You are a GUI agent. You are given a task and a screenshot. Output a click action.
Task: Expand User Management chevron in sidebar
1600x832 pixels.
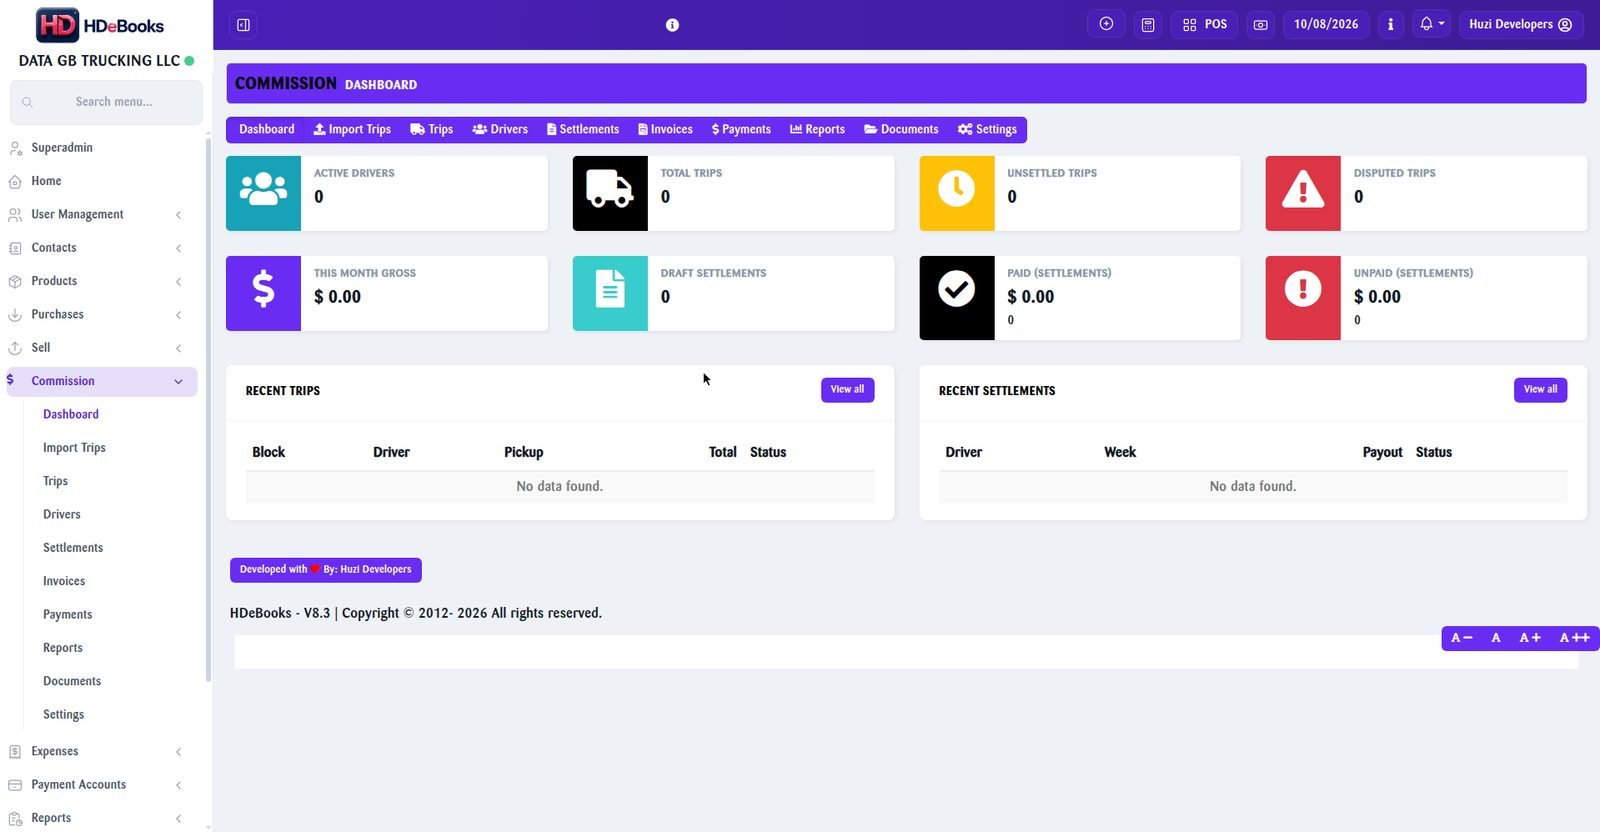click(178, 215)
